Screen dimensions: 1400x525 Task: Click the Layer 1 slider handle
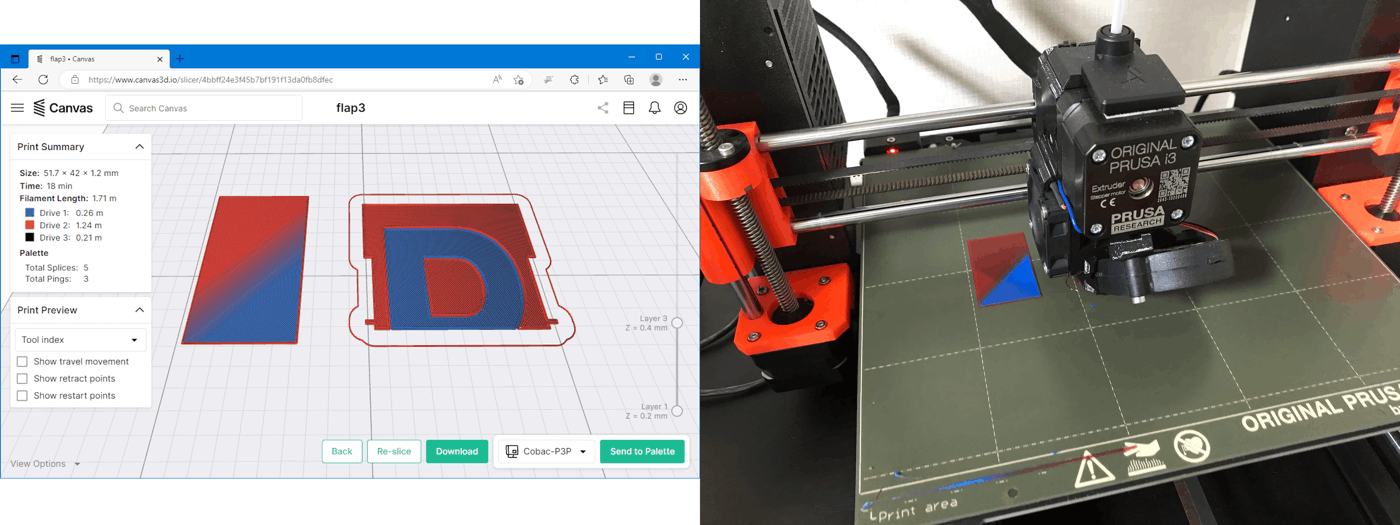[677, 411]
